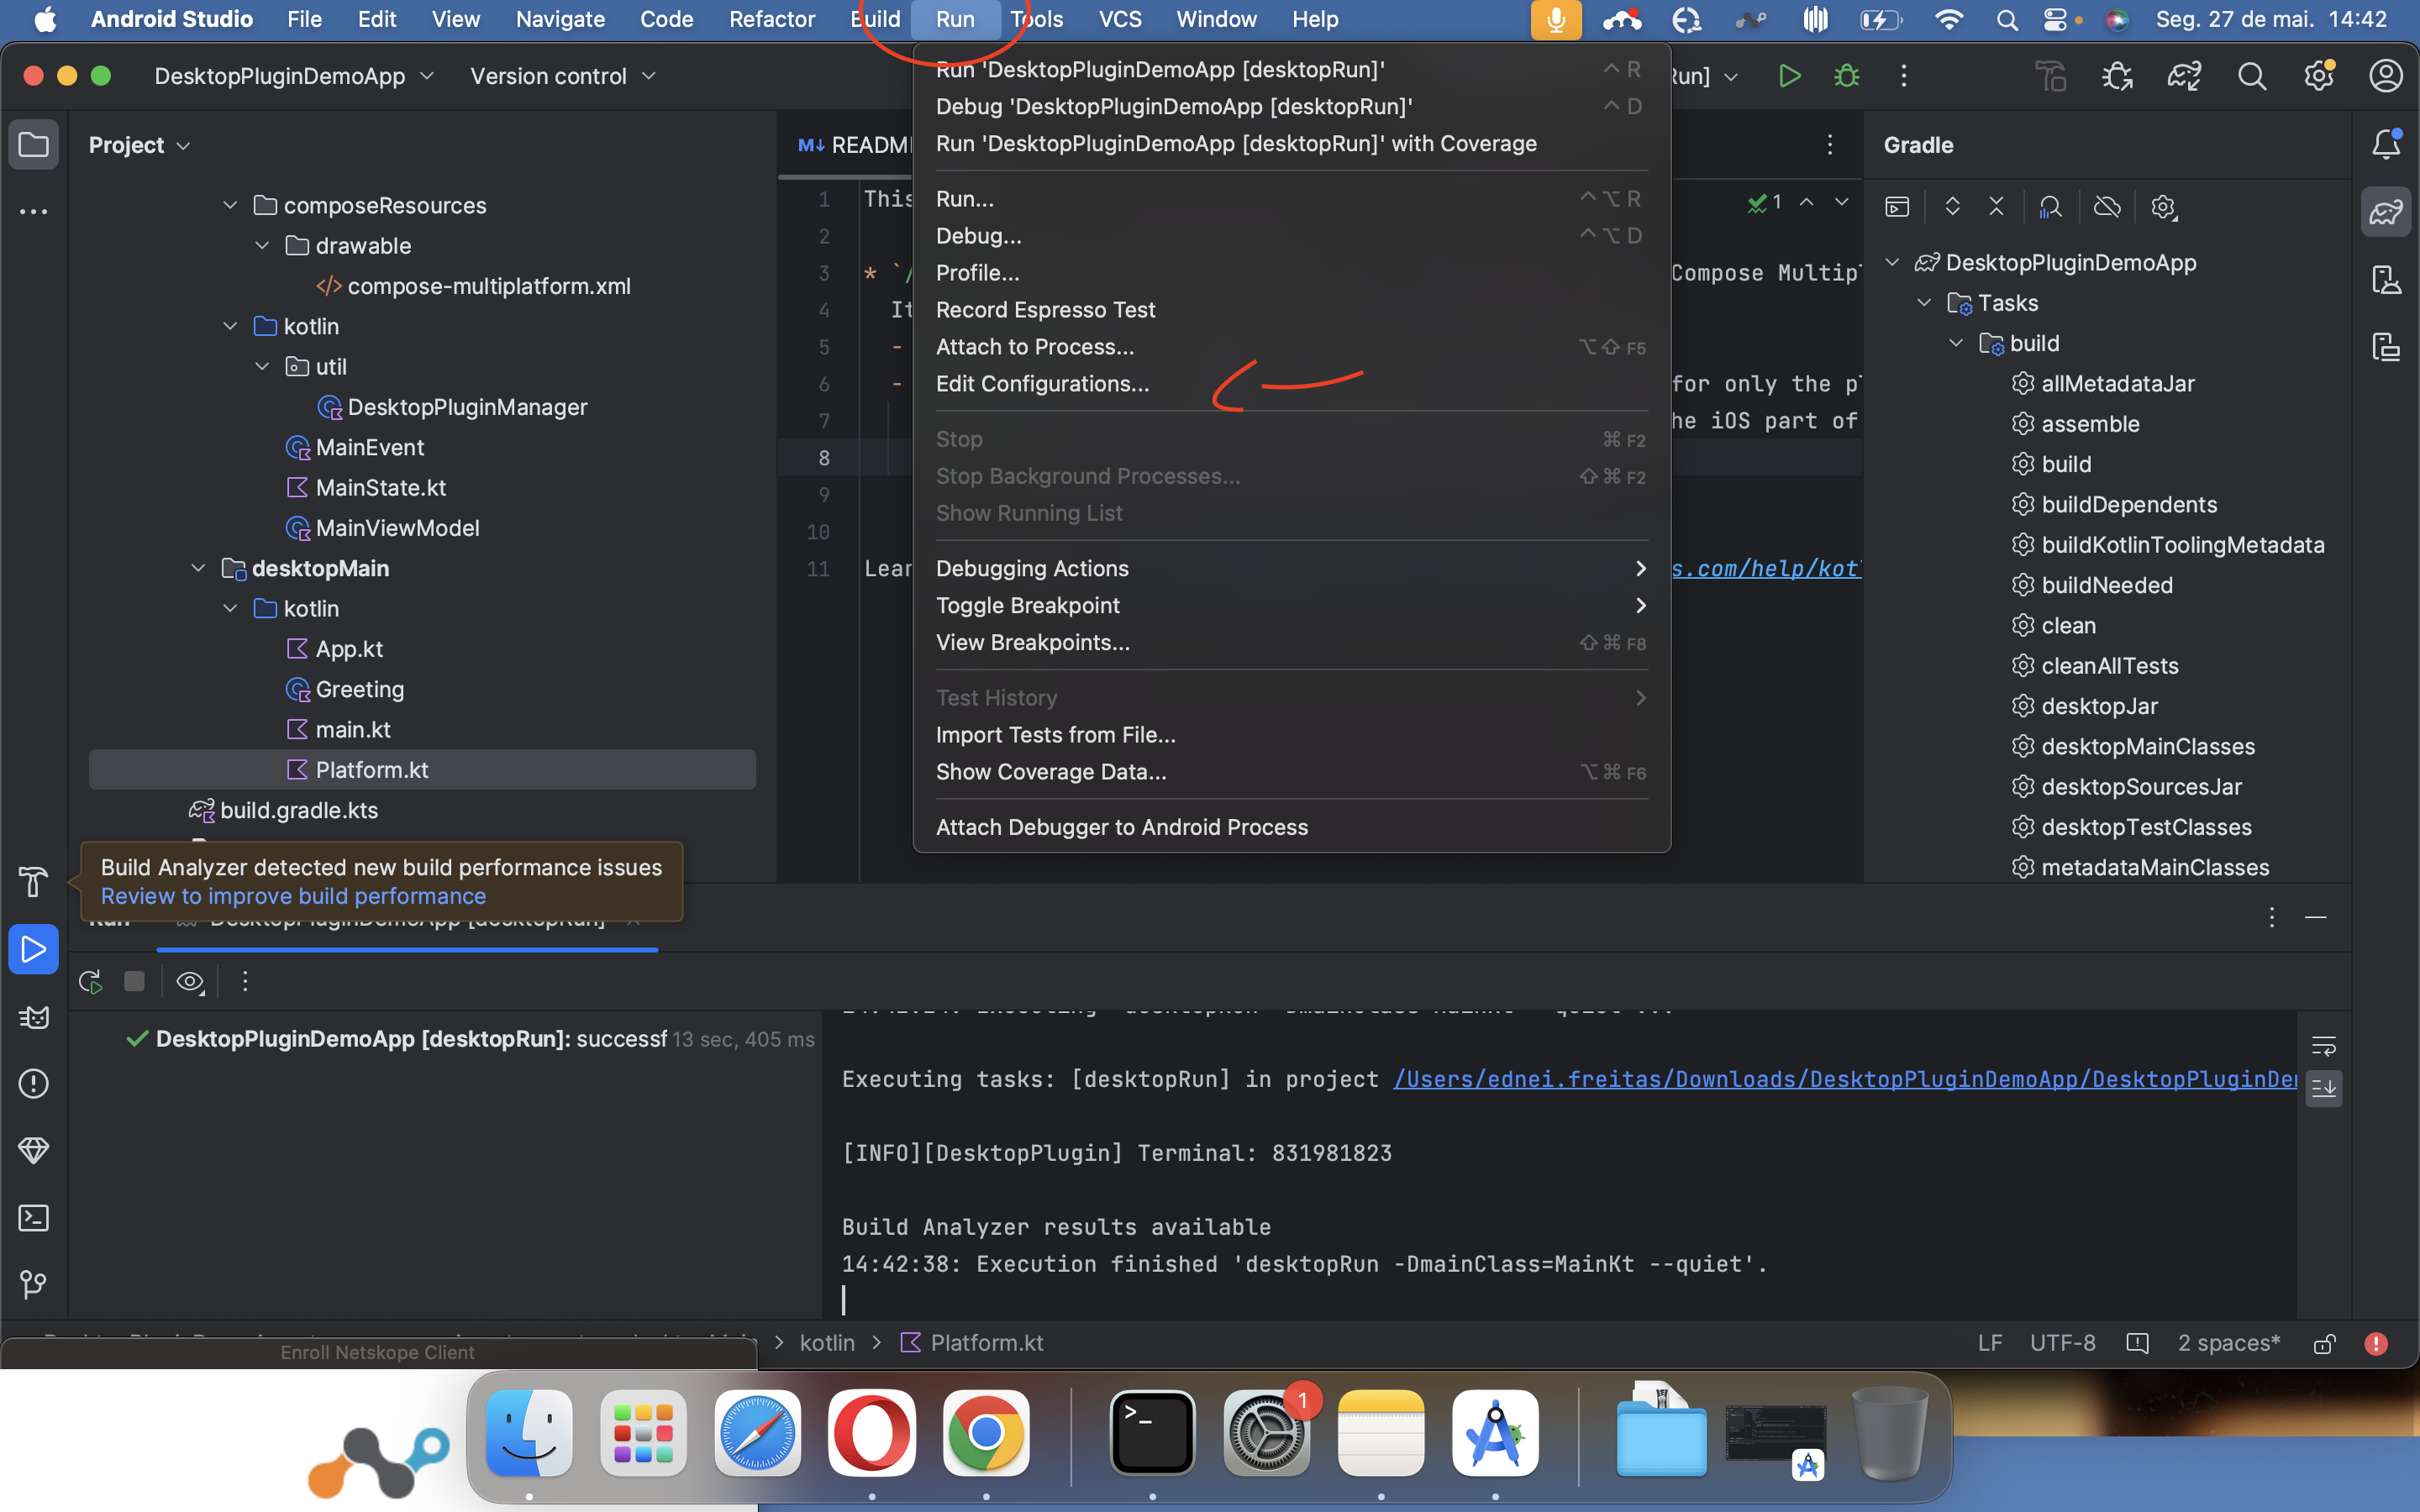Click the Debug bug icon in toolbar
Image resolution: width=2420 pixels, height=1512 pixels.
(1846, 76)
